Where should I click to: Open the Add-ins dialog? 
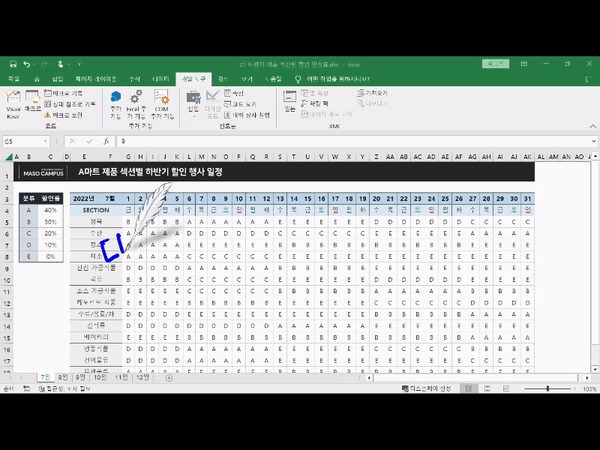point(115,102)
